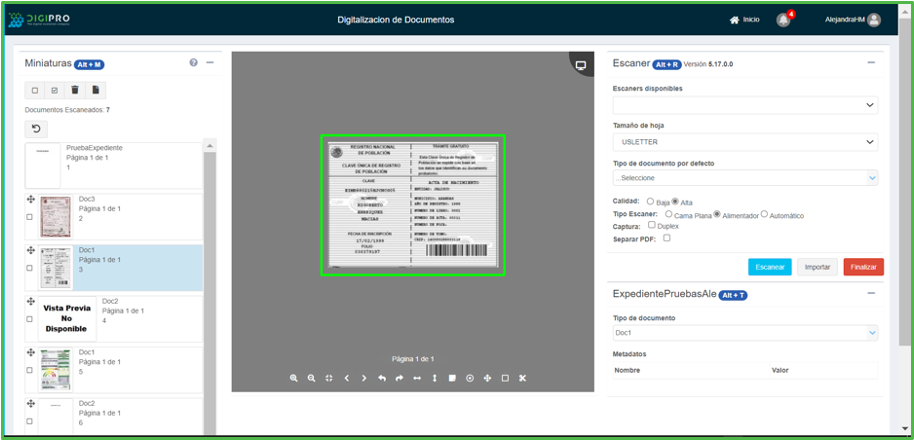Click the refresh arrow button under Documentos Escaneados
Viewport: 914px width, 440px height.
coord(35,129)
